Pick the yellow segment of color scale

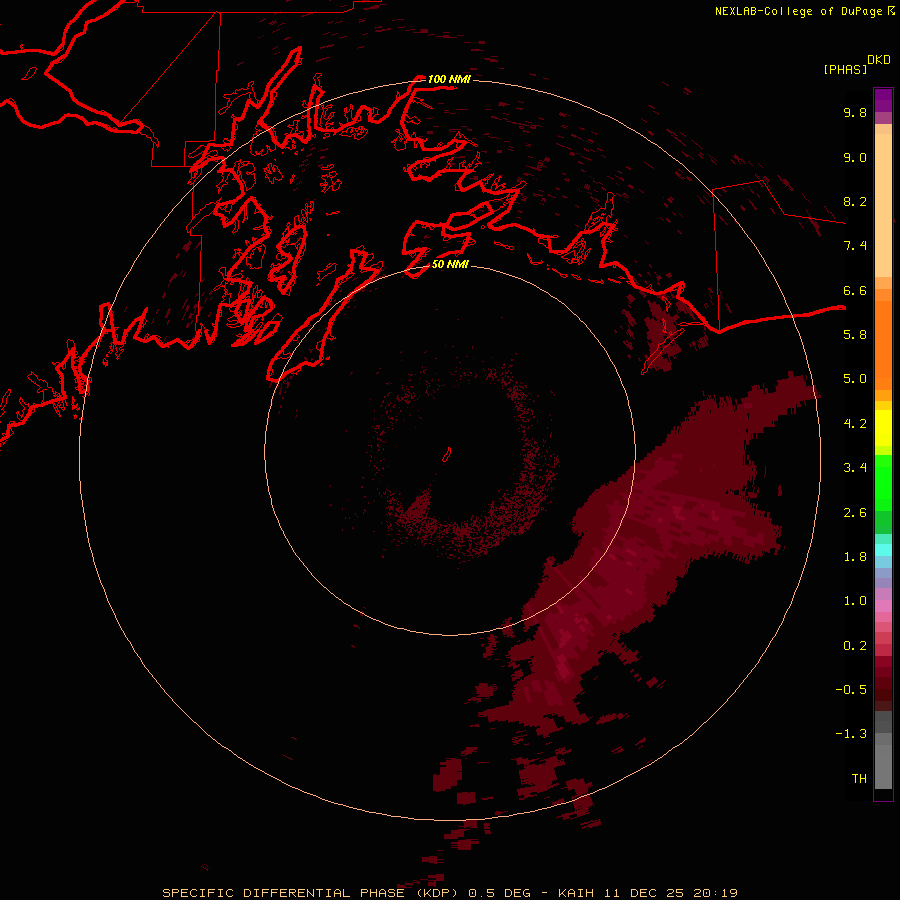tap(883, 428)
